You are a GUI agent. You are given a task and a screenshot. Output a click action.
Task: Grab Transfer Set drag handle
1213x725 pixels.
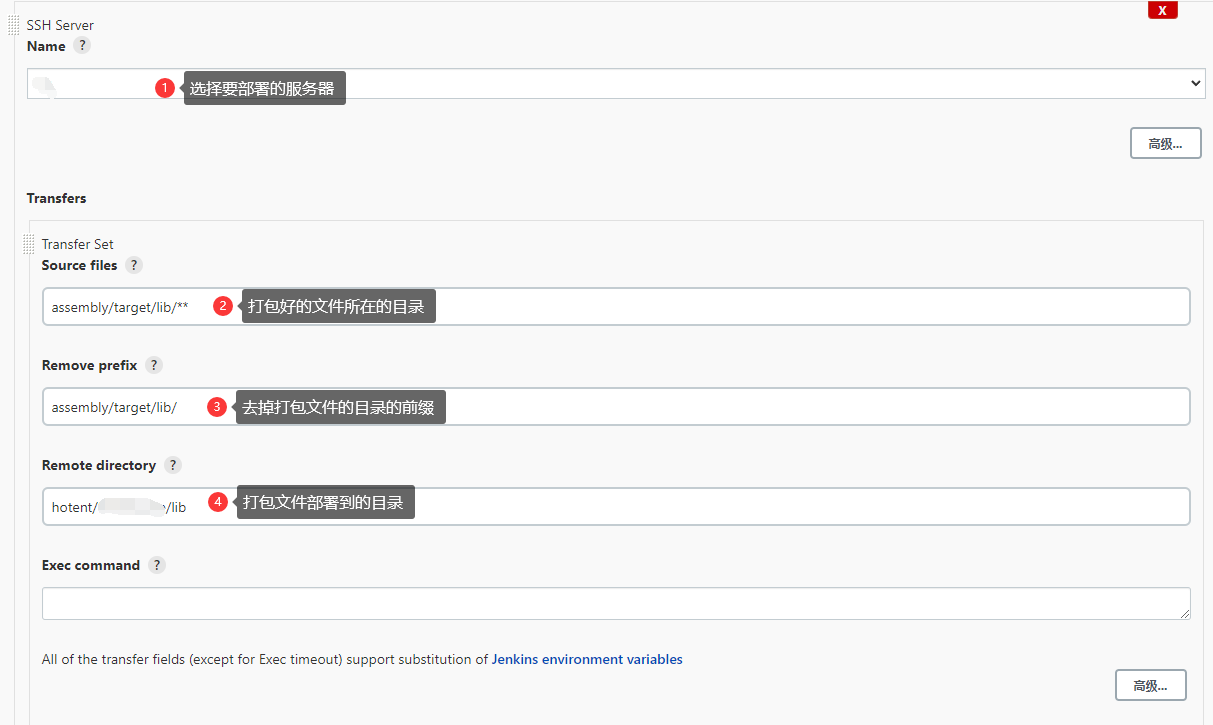click(28, 244)
